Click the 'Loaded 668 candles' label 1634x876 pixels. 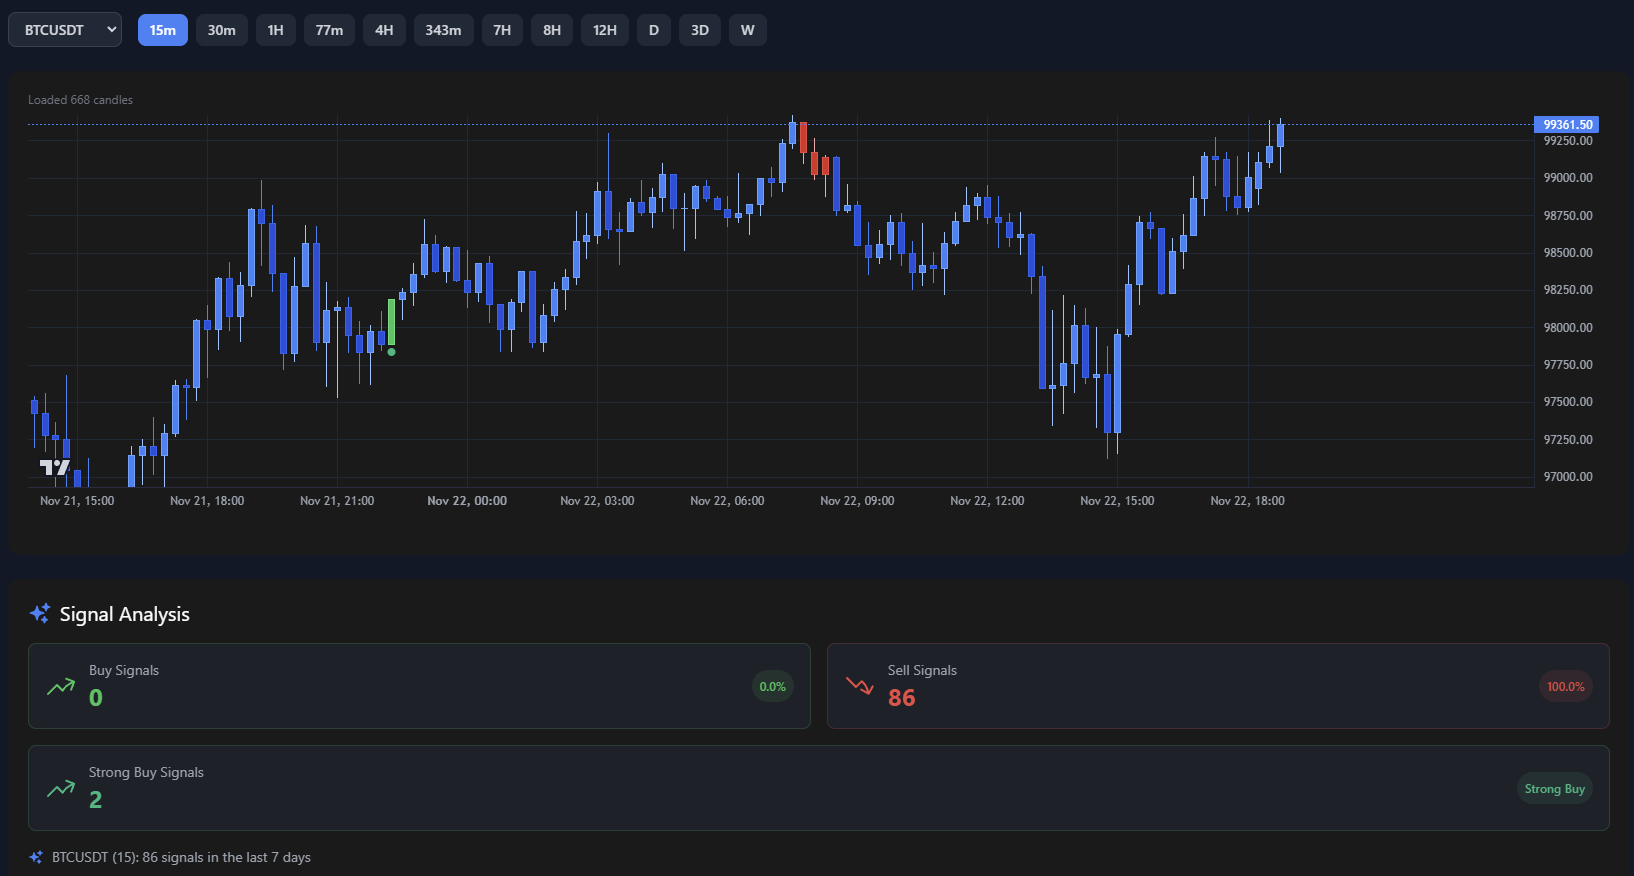(80, 100)
